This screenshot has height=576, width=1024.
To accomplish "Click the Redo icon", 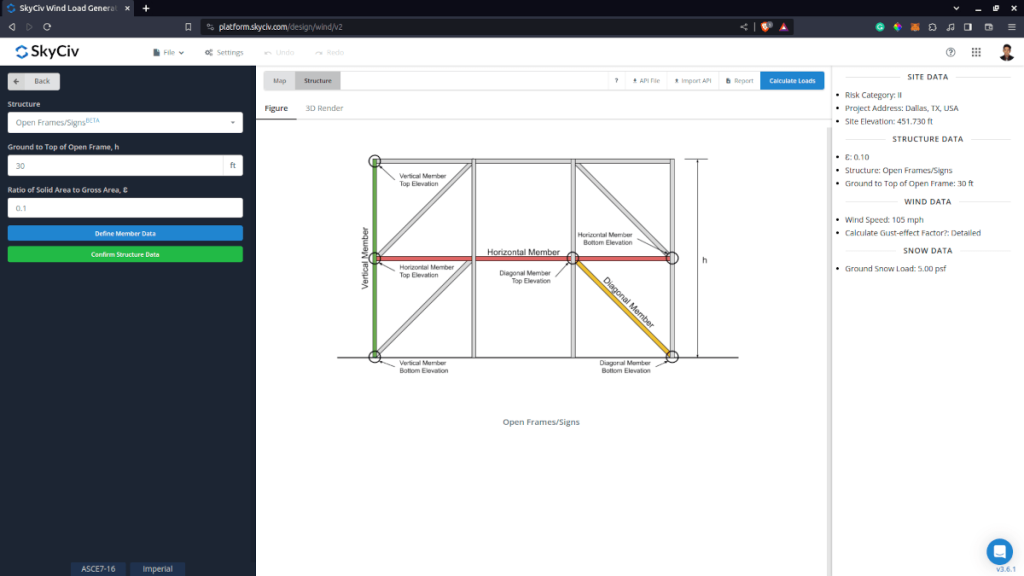I will coord(330,52).
